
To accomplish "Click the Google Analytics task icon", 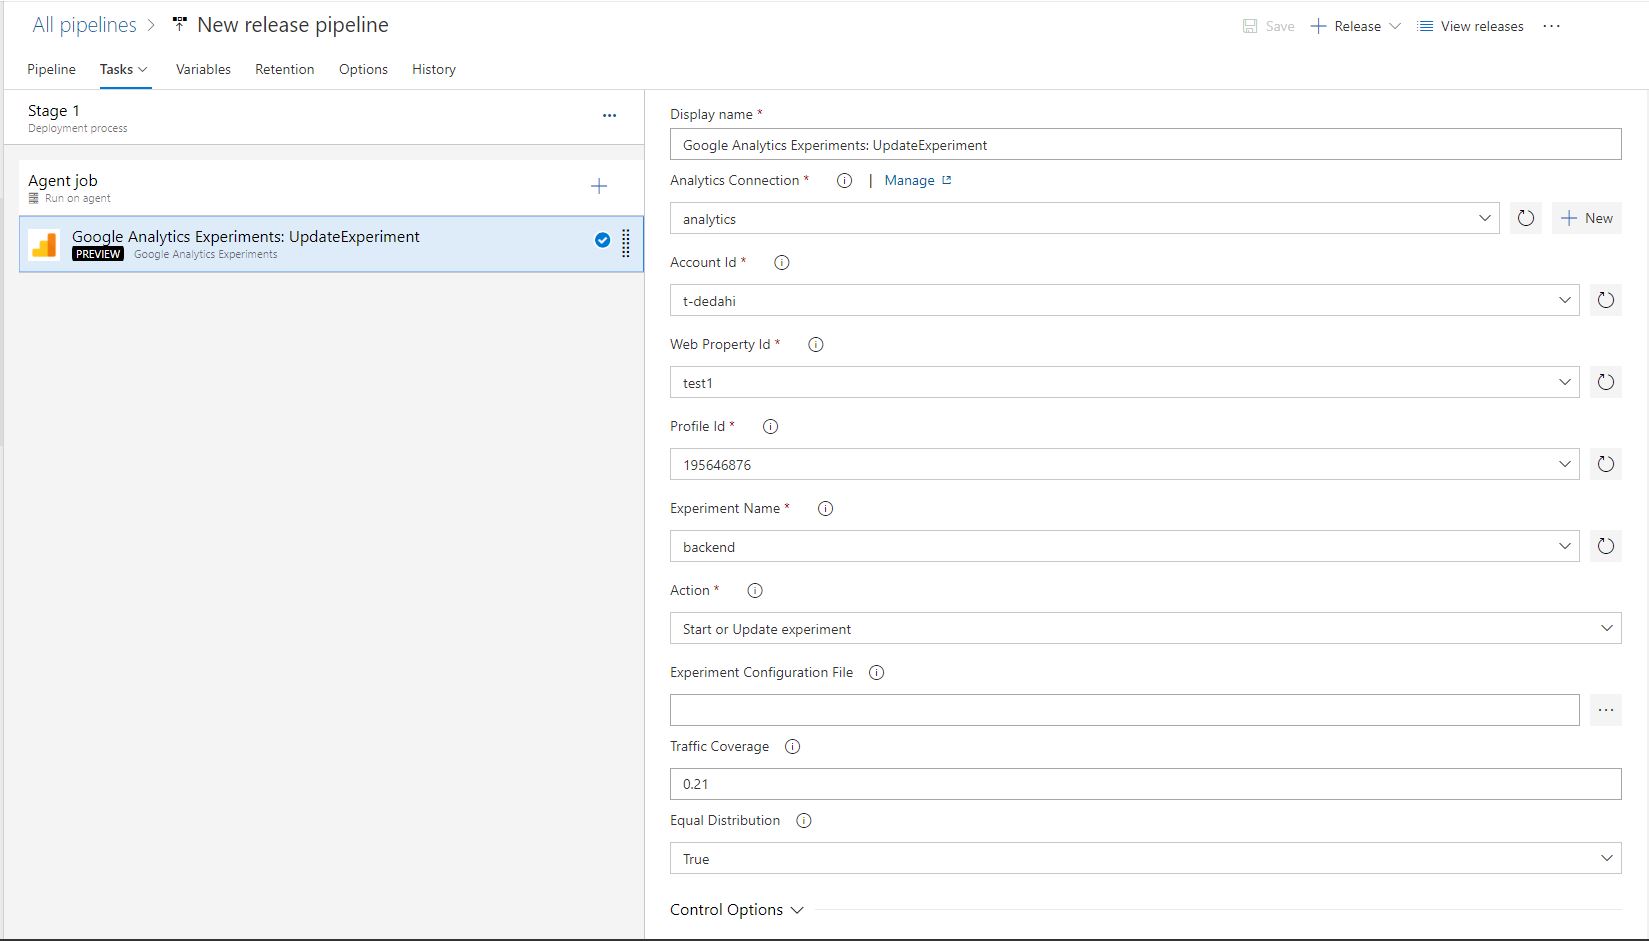I will tap(44, 245).
